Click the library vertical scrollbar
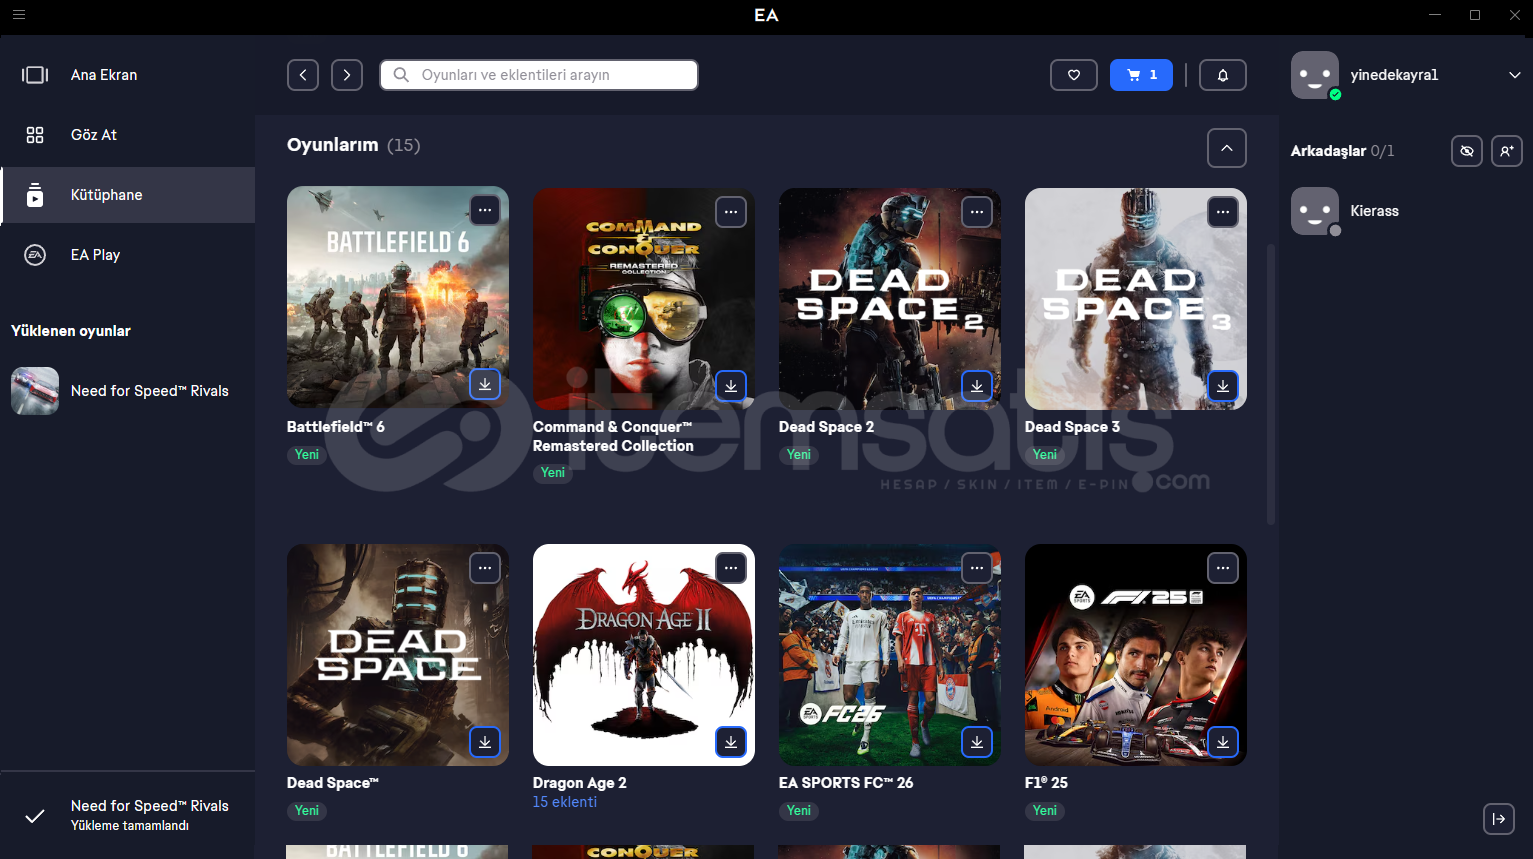This screenshot has height=859, width=1533. [x=1271, y=383]
